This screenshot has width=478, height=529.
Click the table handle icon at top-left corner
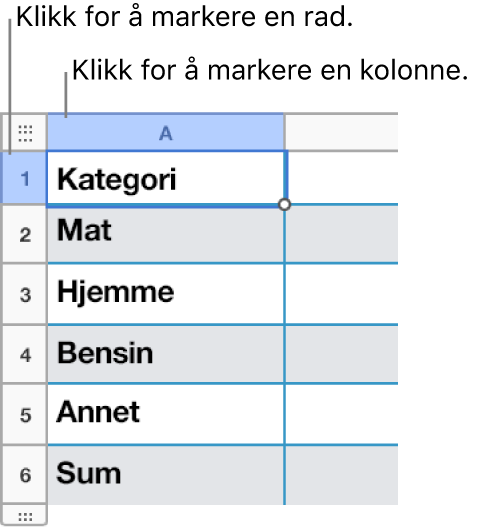coord(25,133)
